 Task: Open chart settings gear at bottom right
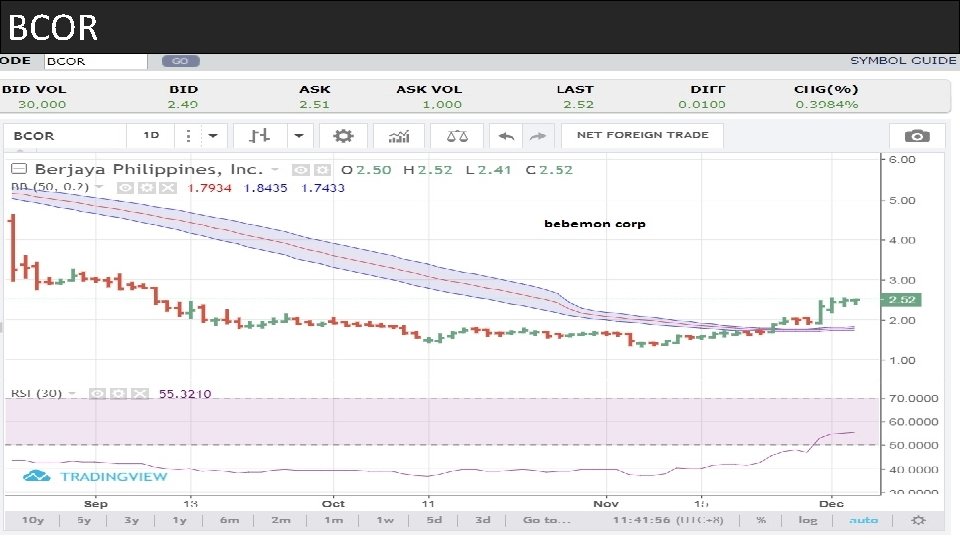[918, 520]
